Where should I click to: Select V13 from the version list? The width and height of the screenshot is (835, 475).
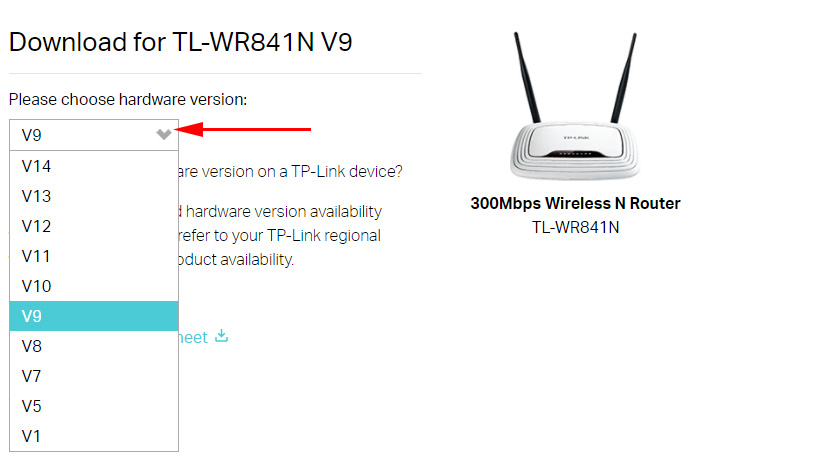click(94, 196)
